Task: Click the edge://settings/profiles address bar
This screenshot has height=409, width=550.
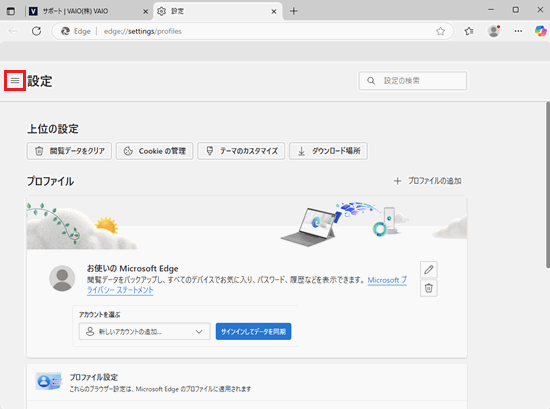Action: point(253,31)
